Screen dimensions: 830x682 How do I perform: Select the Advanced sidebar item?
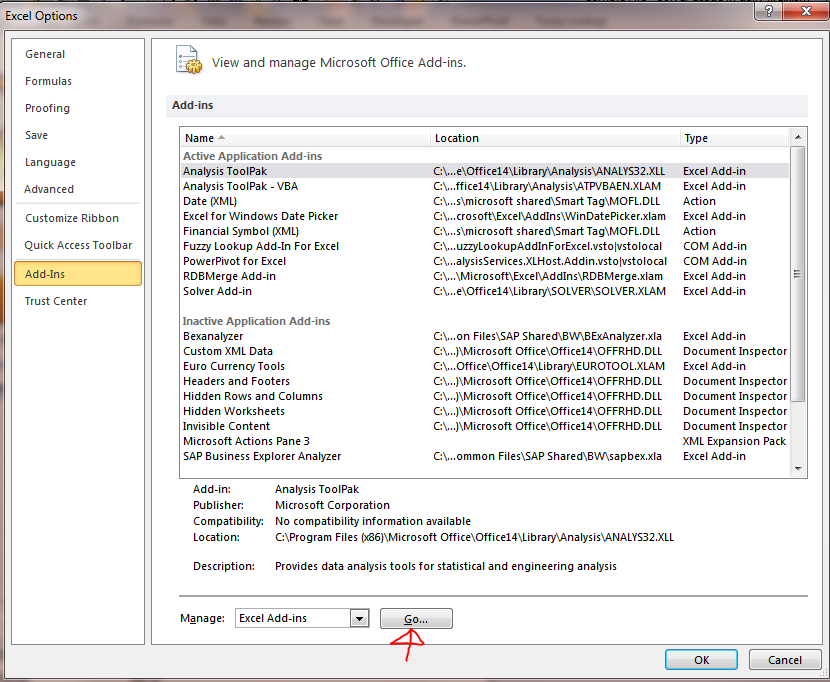[x=48, y=189]
